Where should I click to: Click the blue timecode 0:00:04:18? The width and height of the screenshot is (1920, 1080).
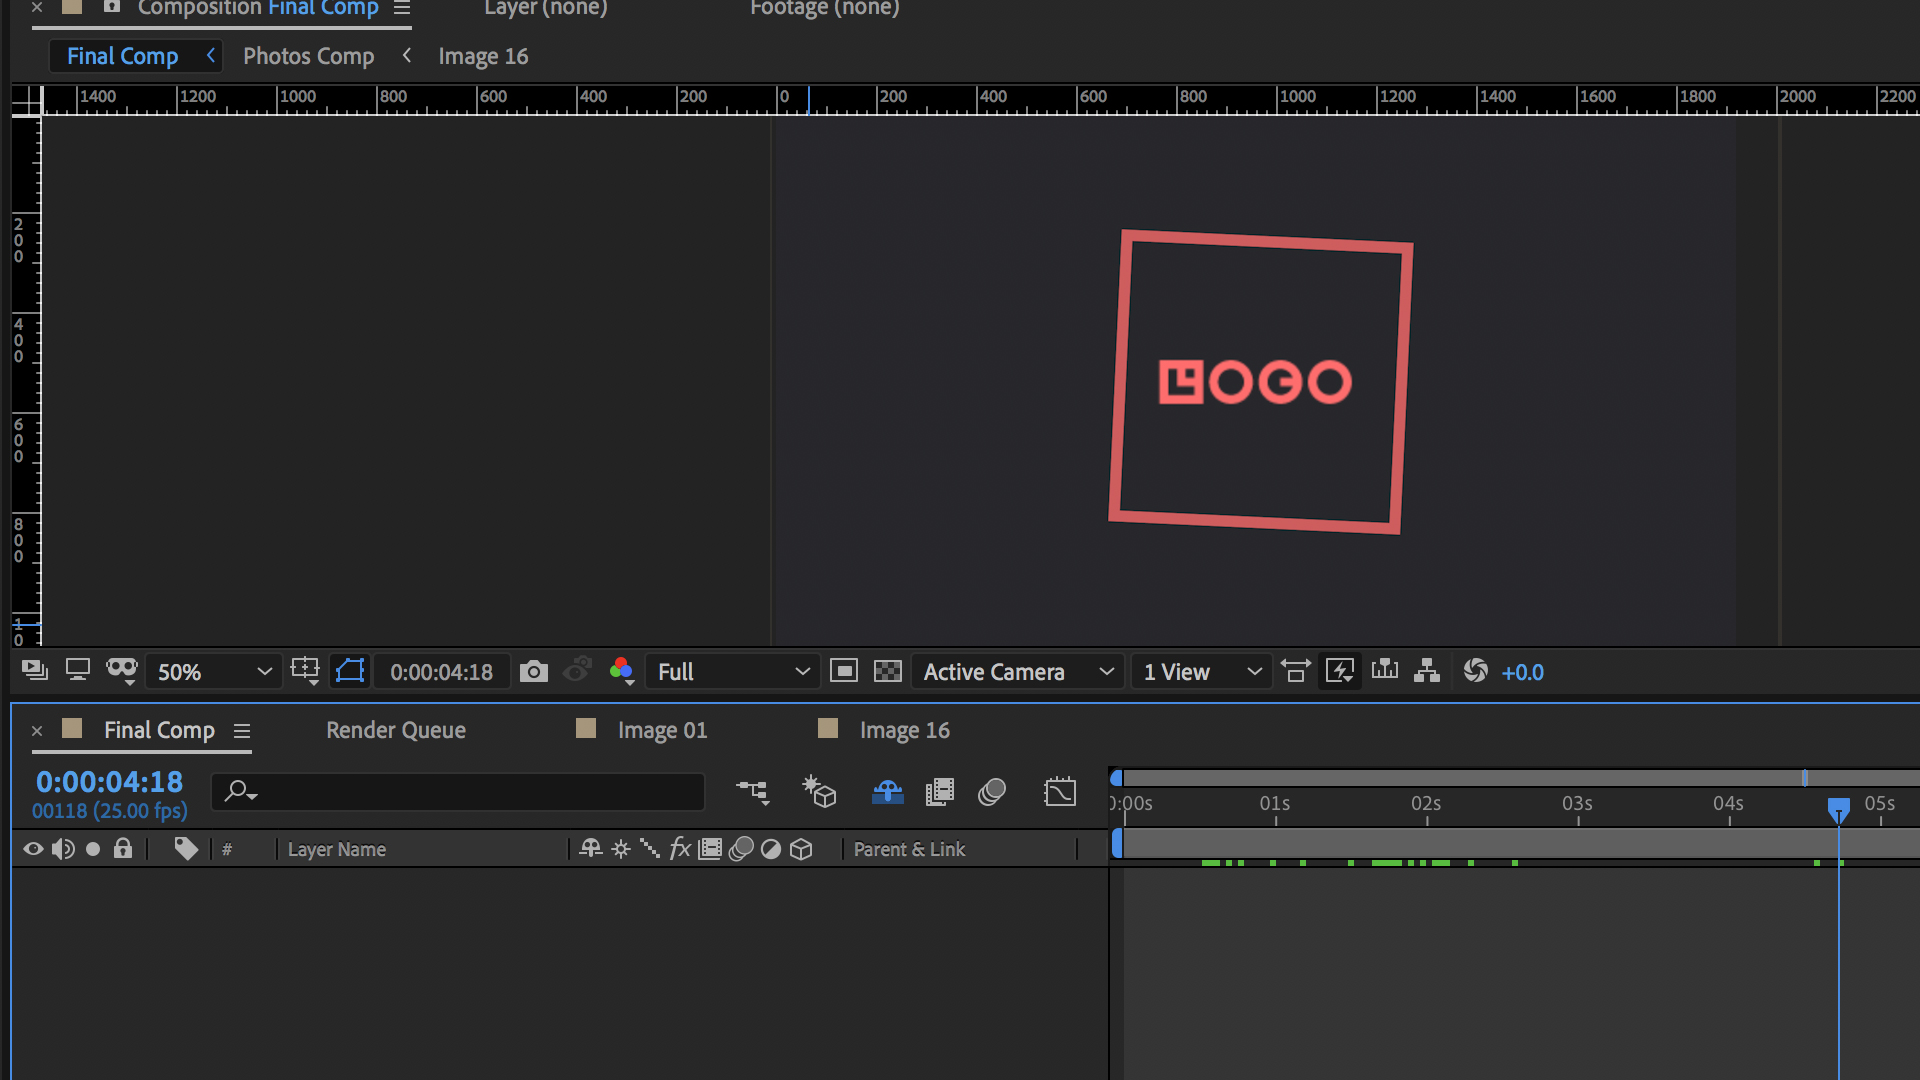coord(109,782)
